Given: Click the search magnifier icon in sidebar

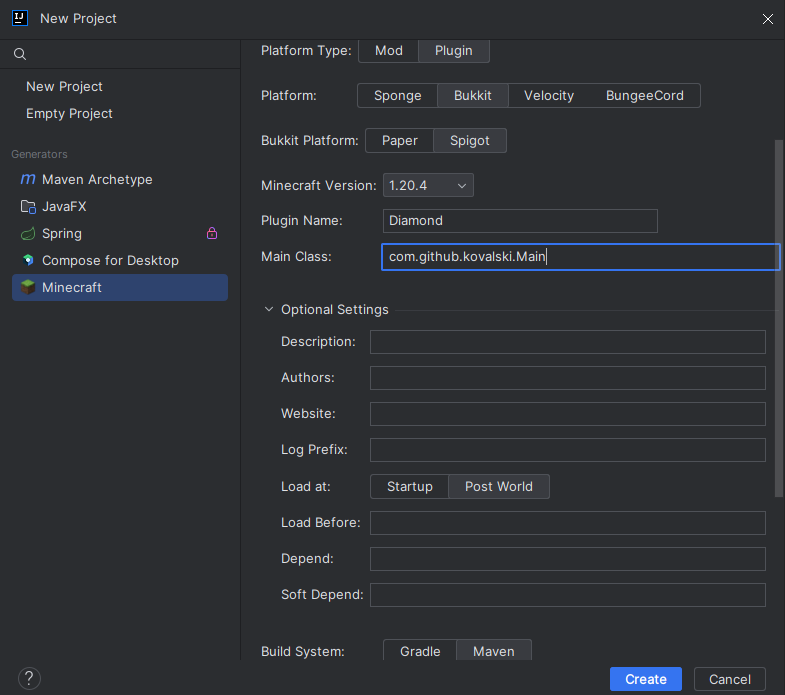Looking at the screenshot, I should tap(20, 54).
